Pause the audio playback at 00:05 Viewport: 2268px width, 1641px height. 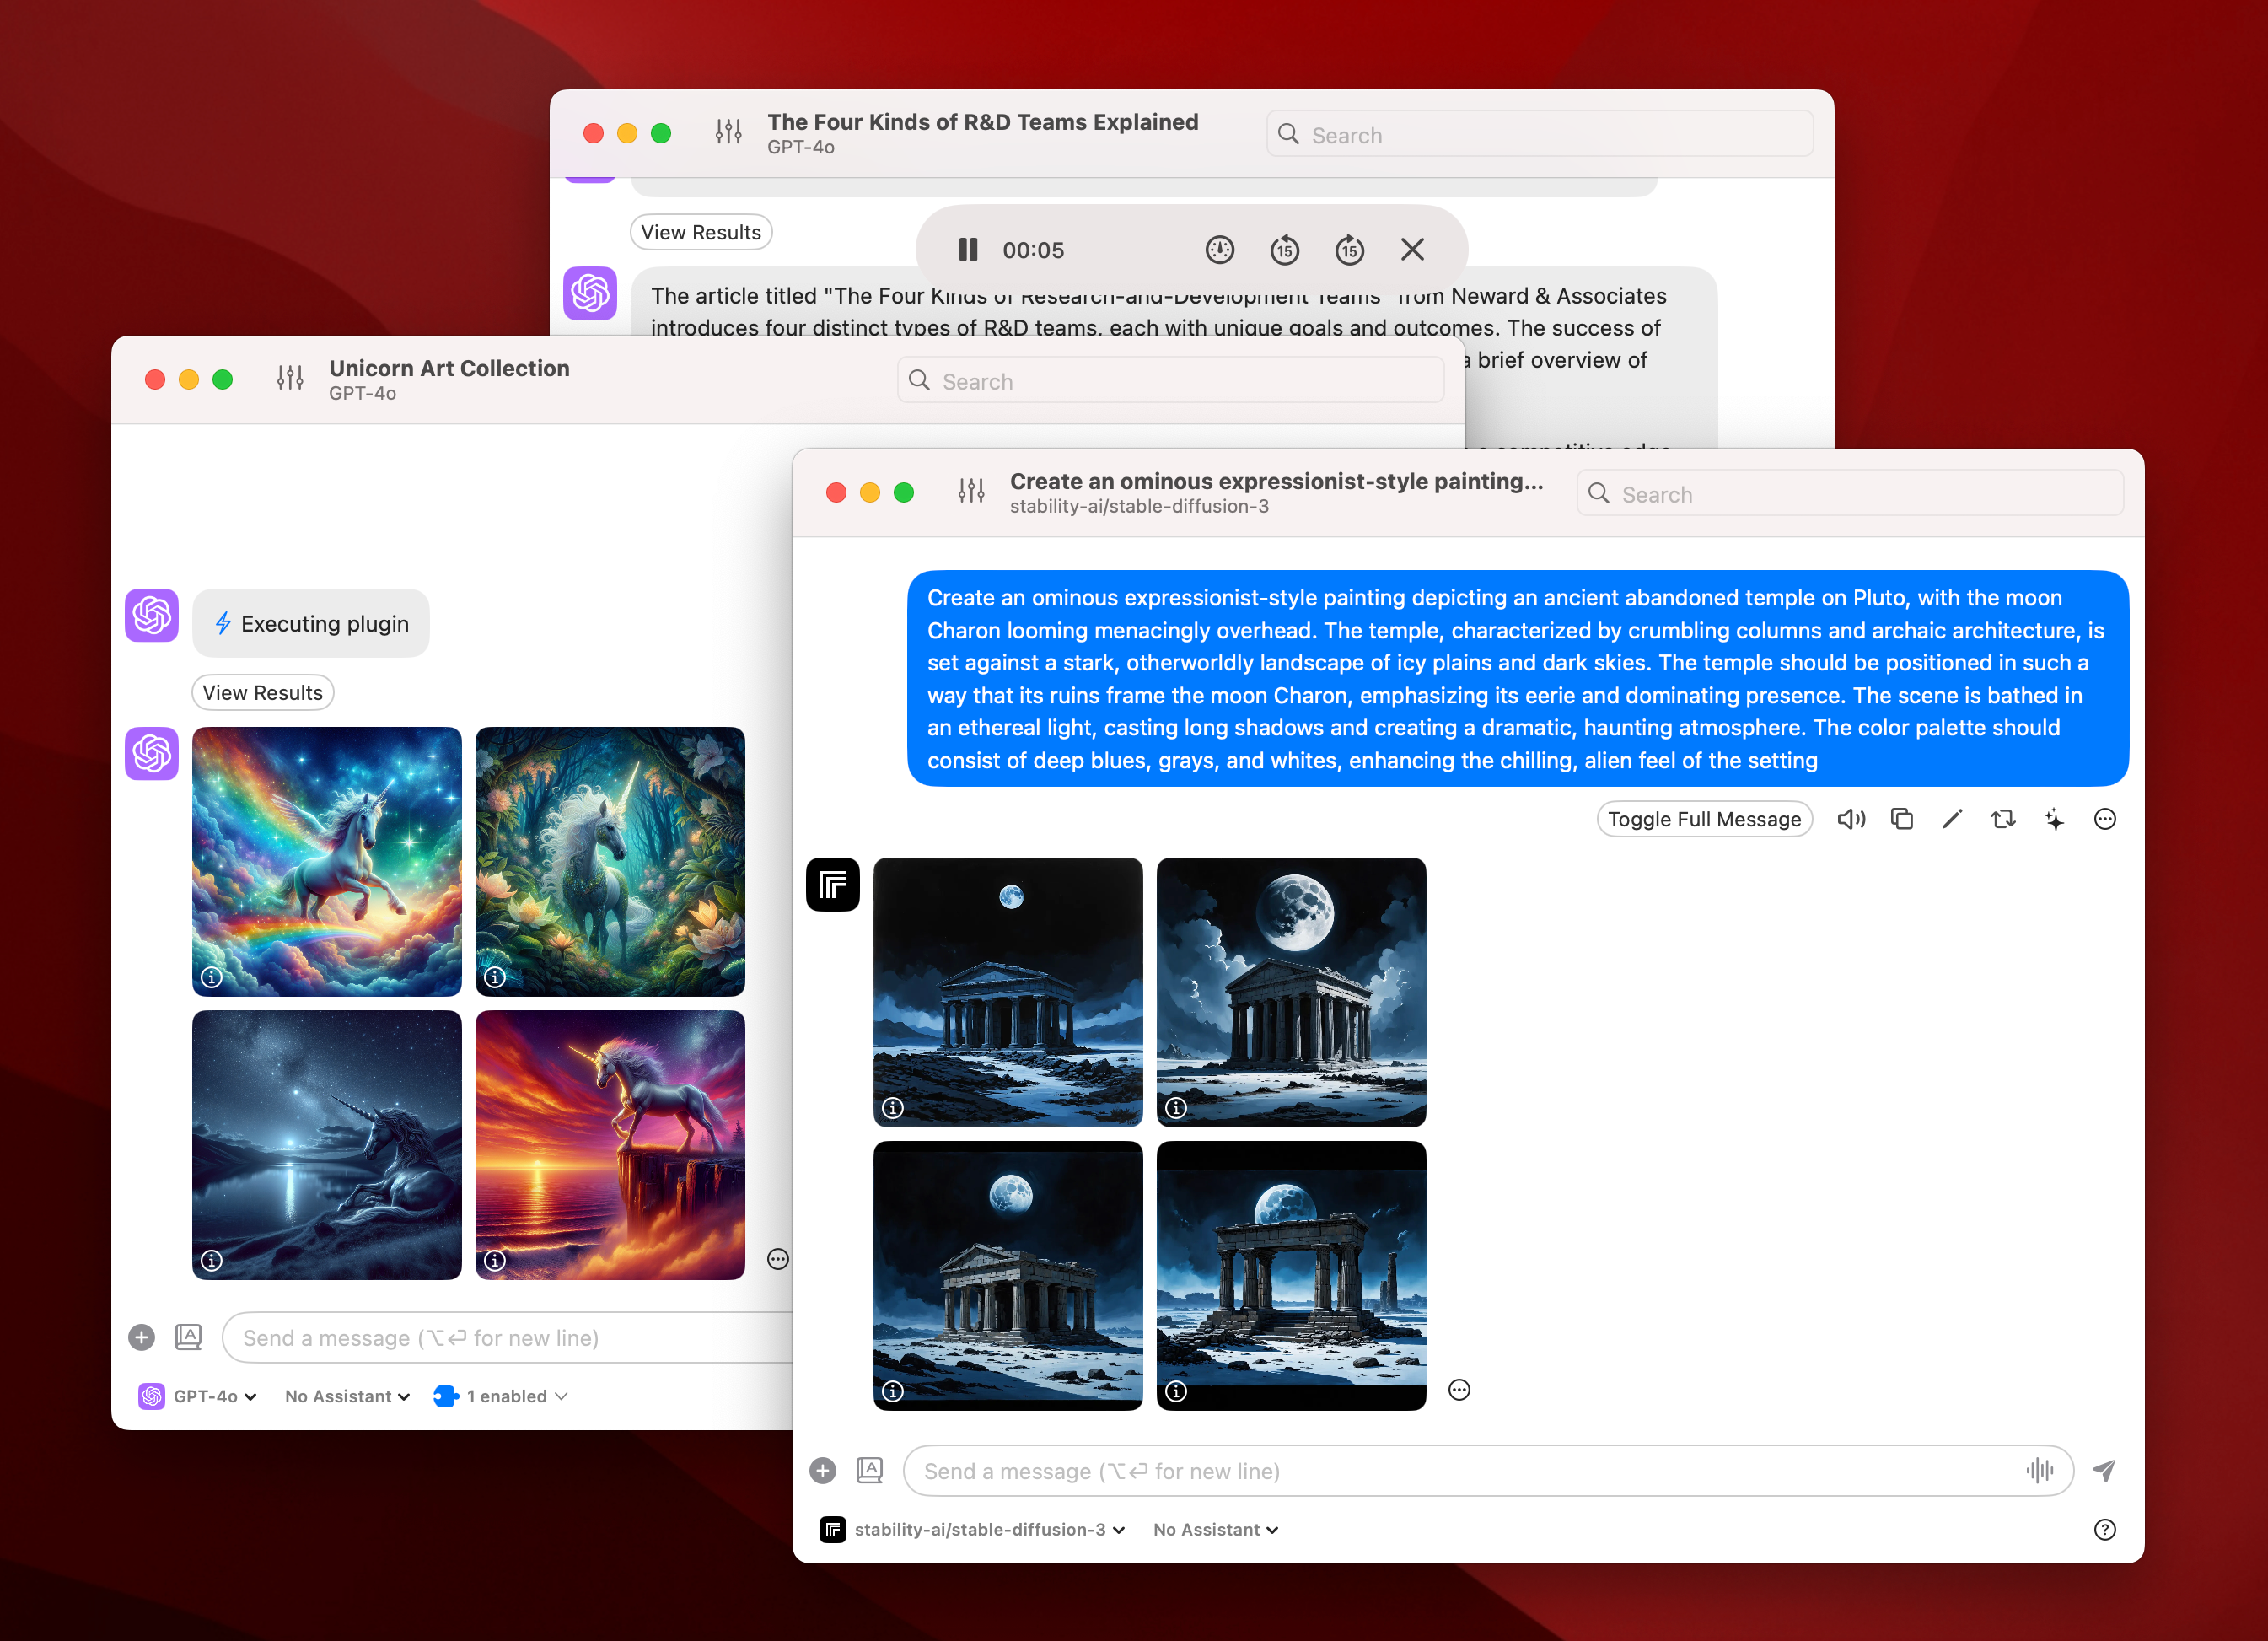pyautogui.click(x=967, y=250)
